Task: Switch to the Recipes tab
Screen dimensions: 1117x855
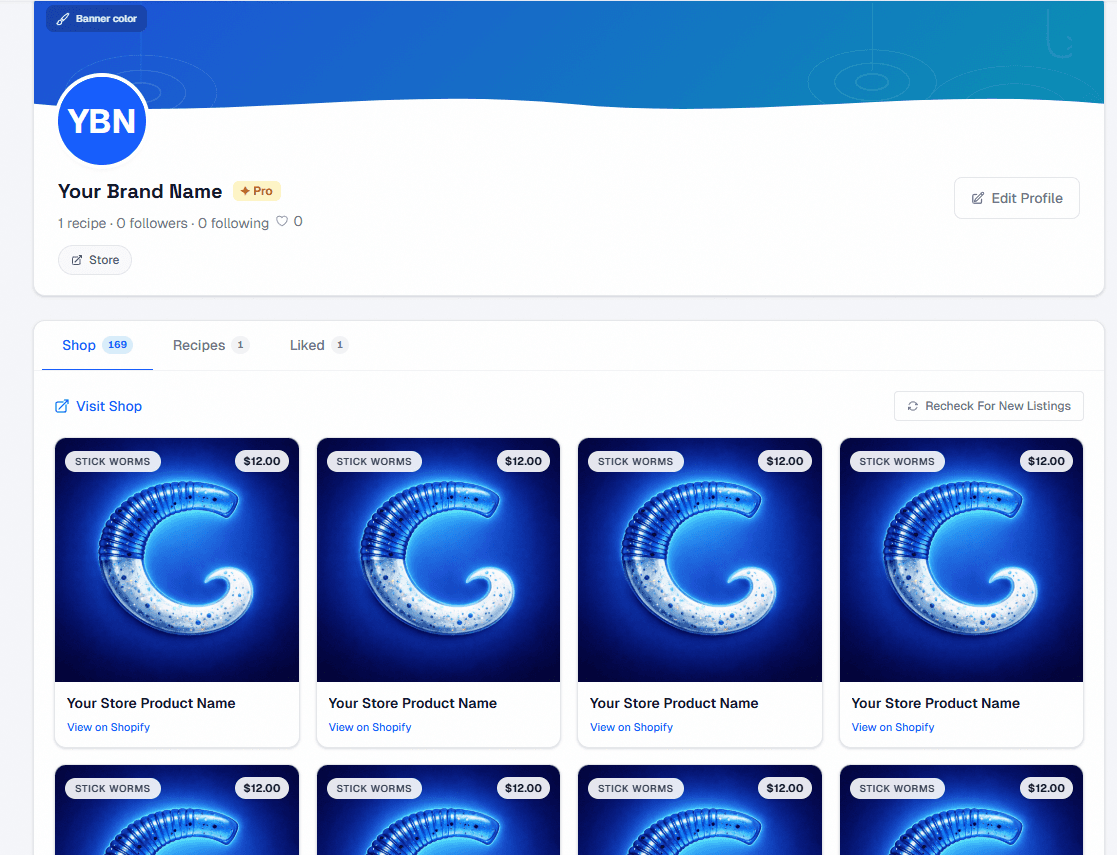Action: (x=199, y=345)
